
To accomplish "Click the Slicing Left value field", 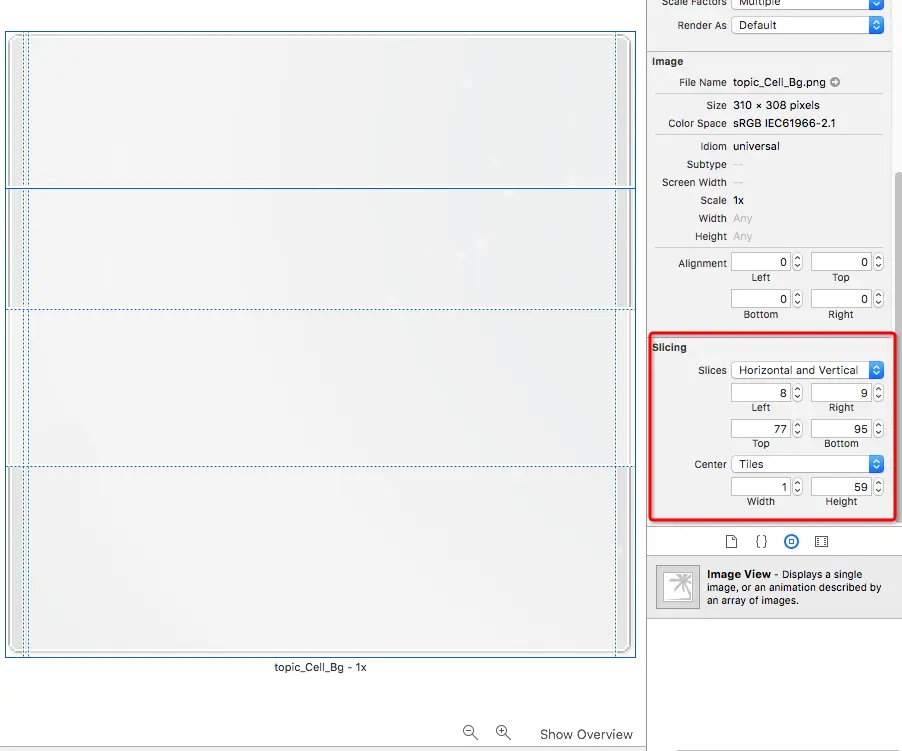I will click(x=760, y=393).
